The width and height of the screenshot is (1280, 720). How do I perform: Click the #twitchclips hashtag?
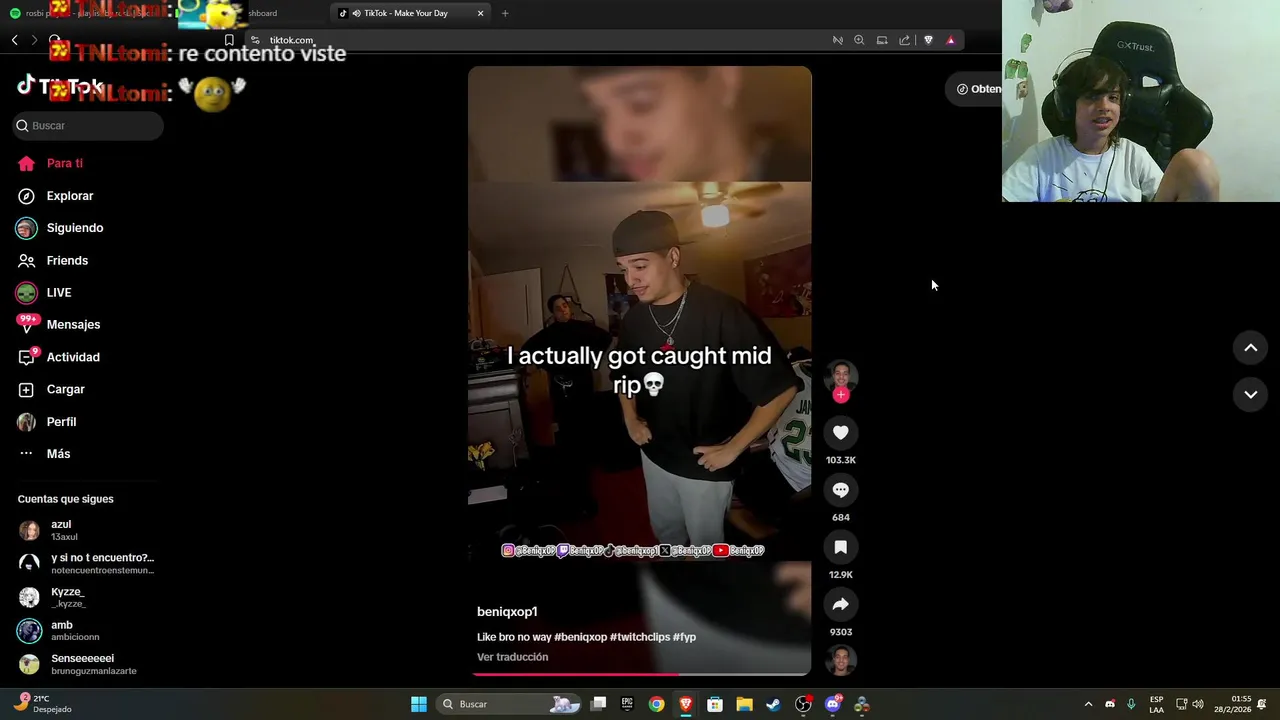point(639,637)
